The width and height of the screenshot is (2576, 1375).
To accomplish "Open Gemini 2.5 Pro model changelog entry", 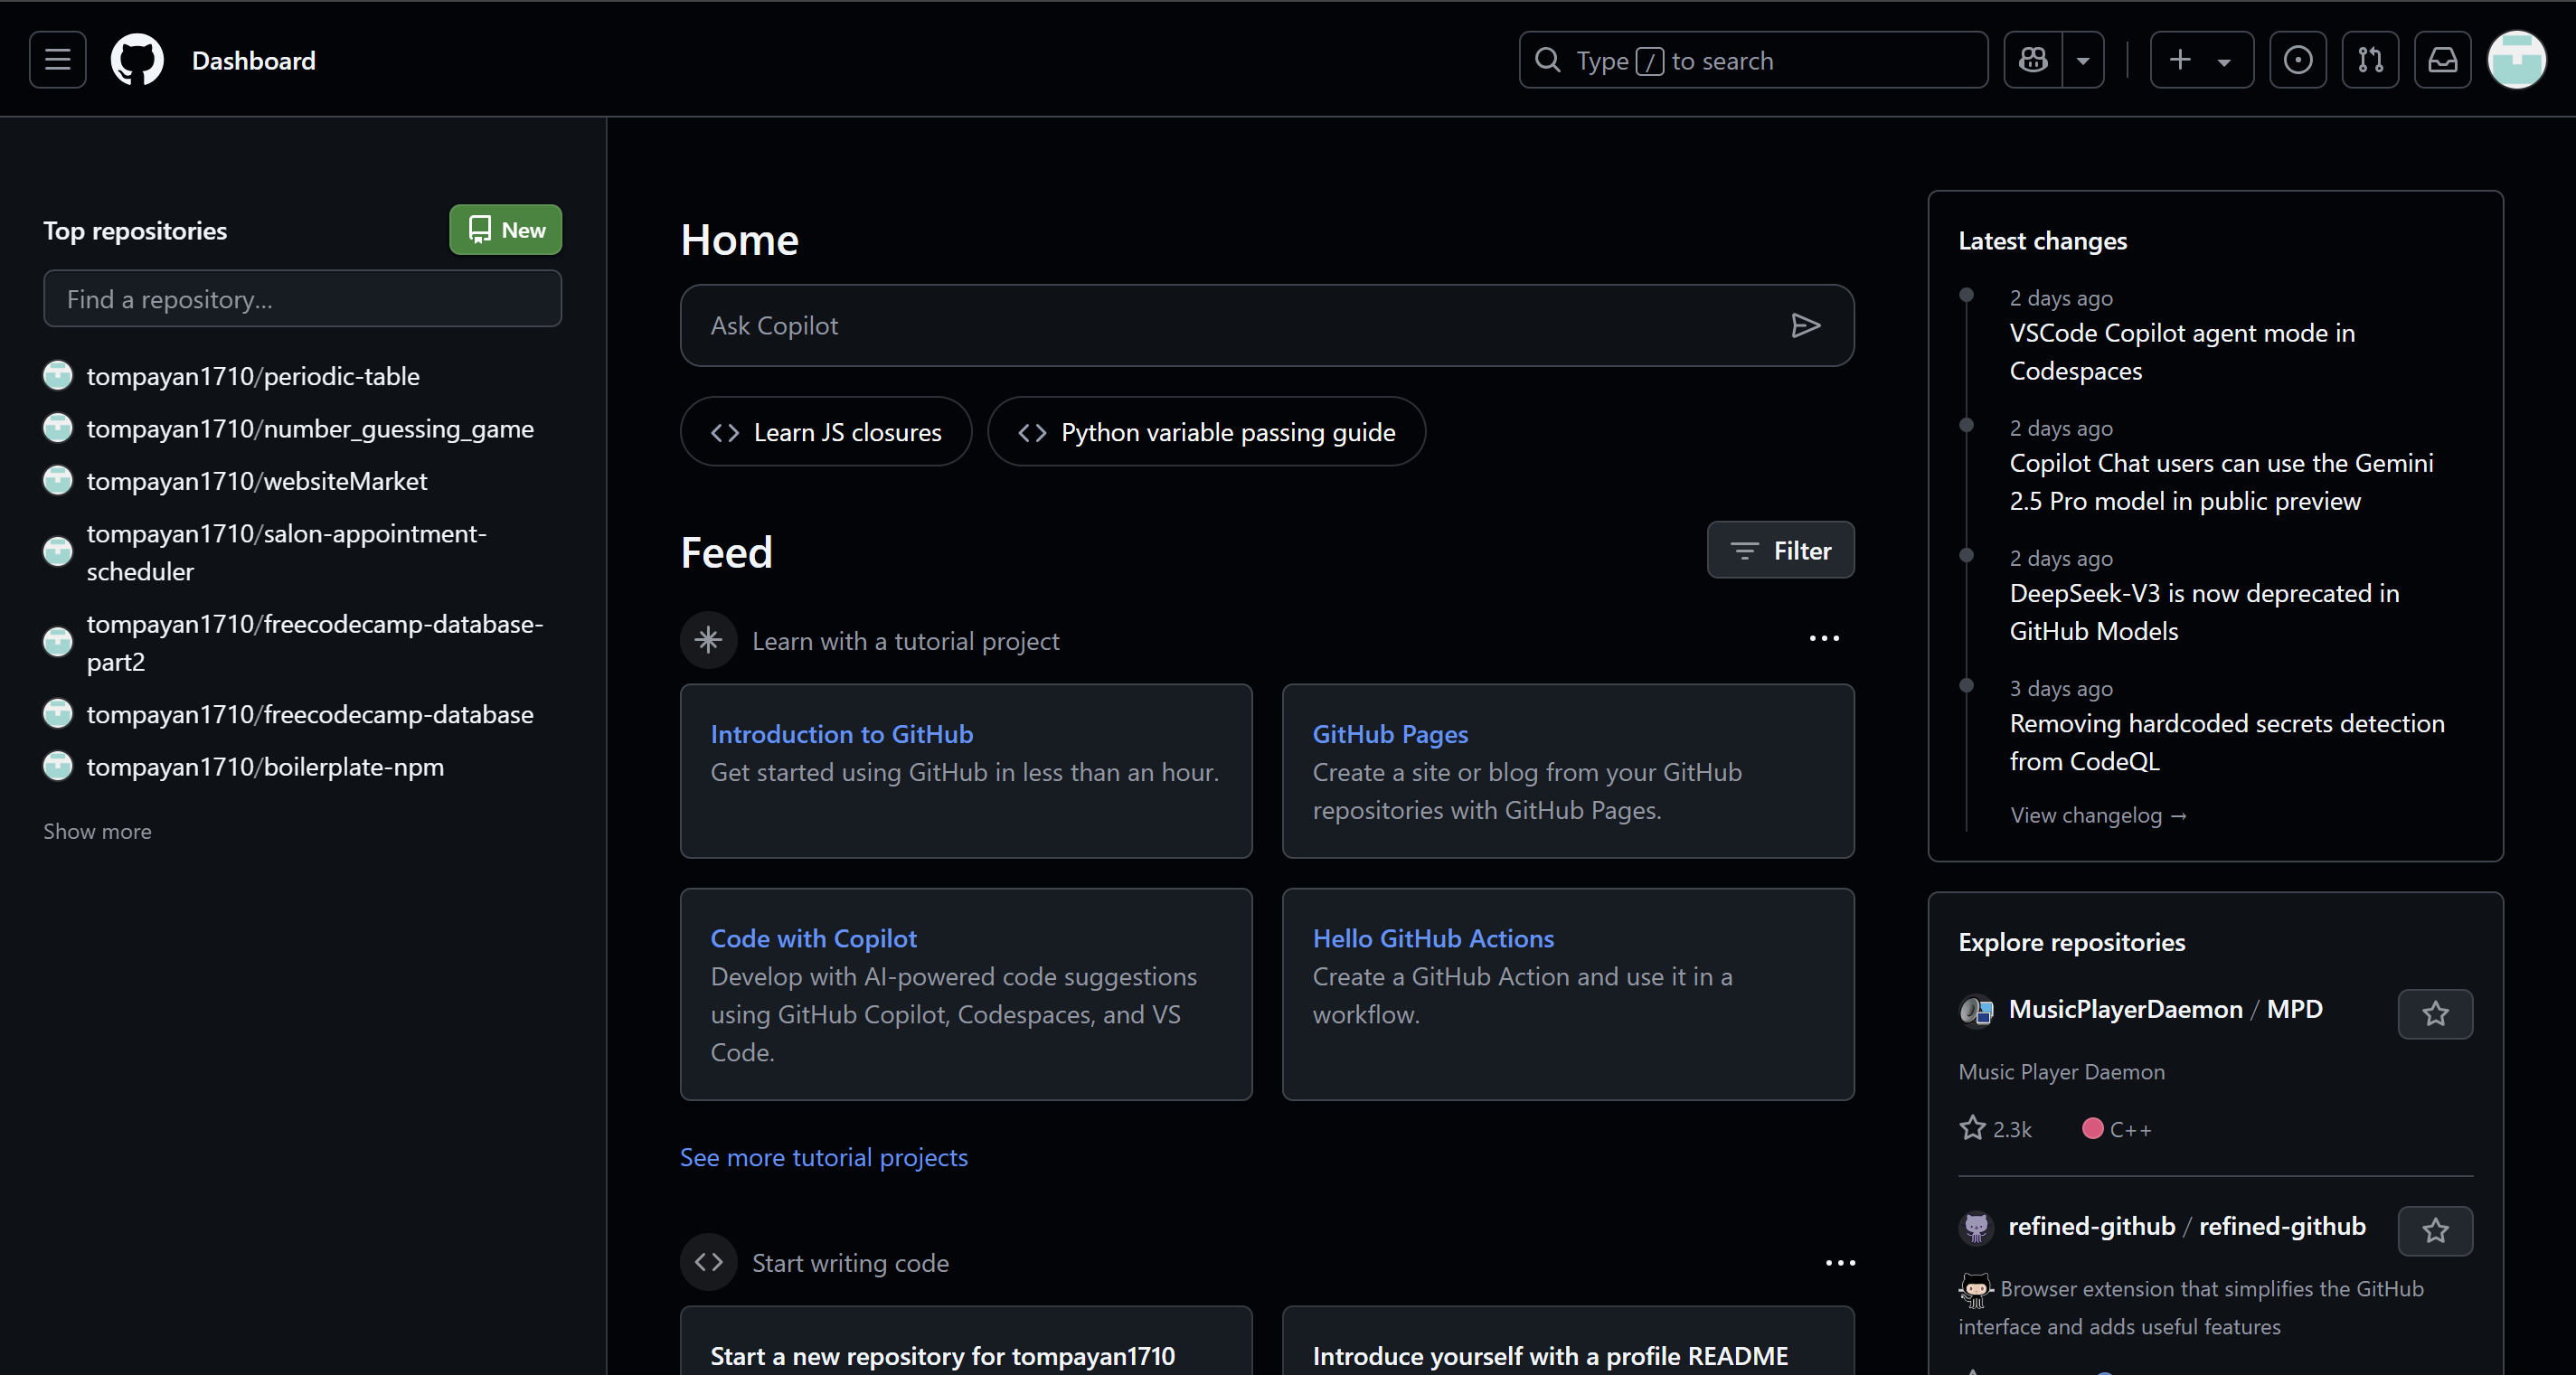I will (2222, 482).
